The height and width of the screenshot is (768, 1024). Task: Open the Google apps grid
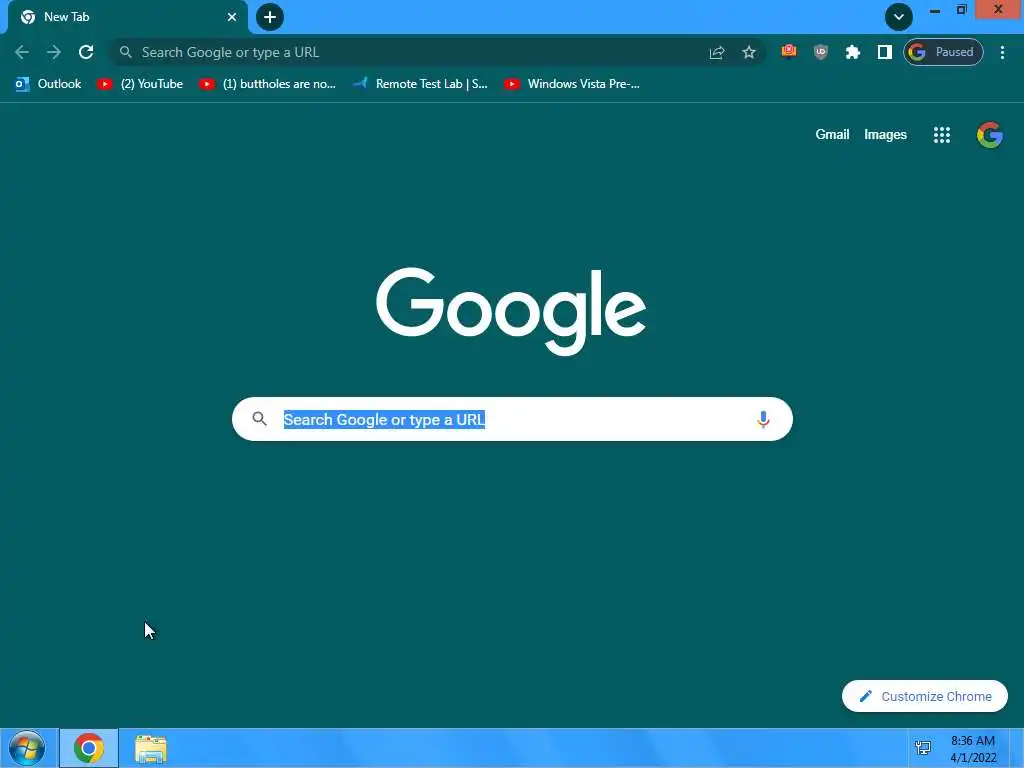tap(942, 135)
